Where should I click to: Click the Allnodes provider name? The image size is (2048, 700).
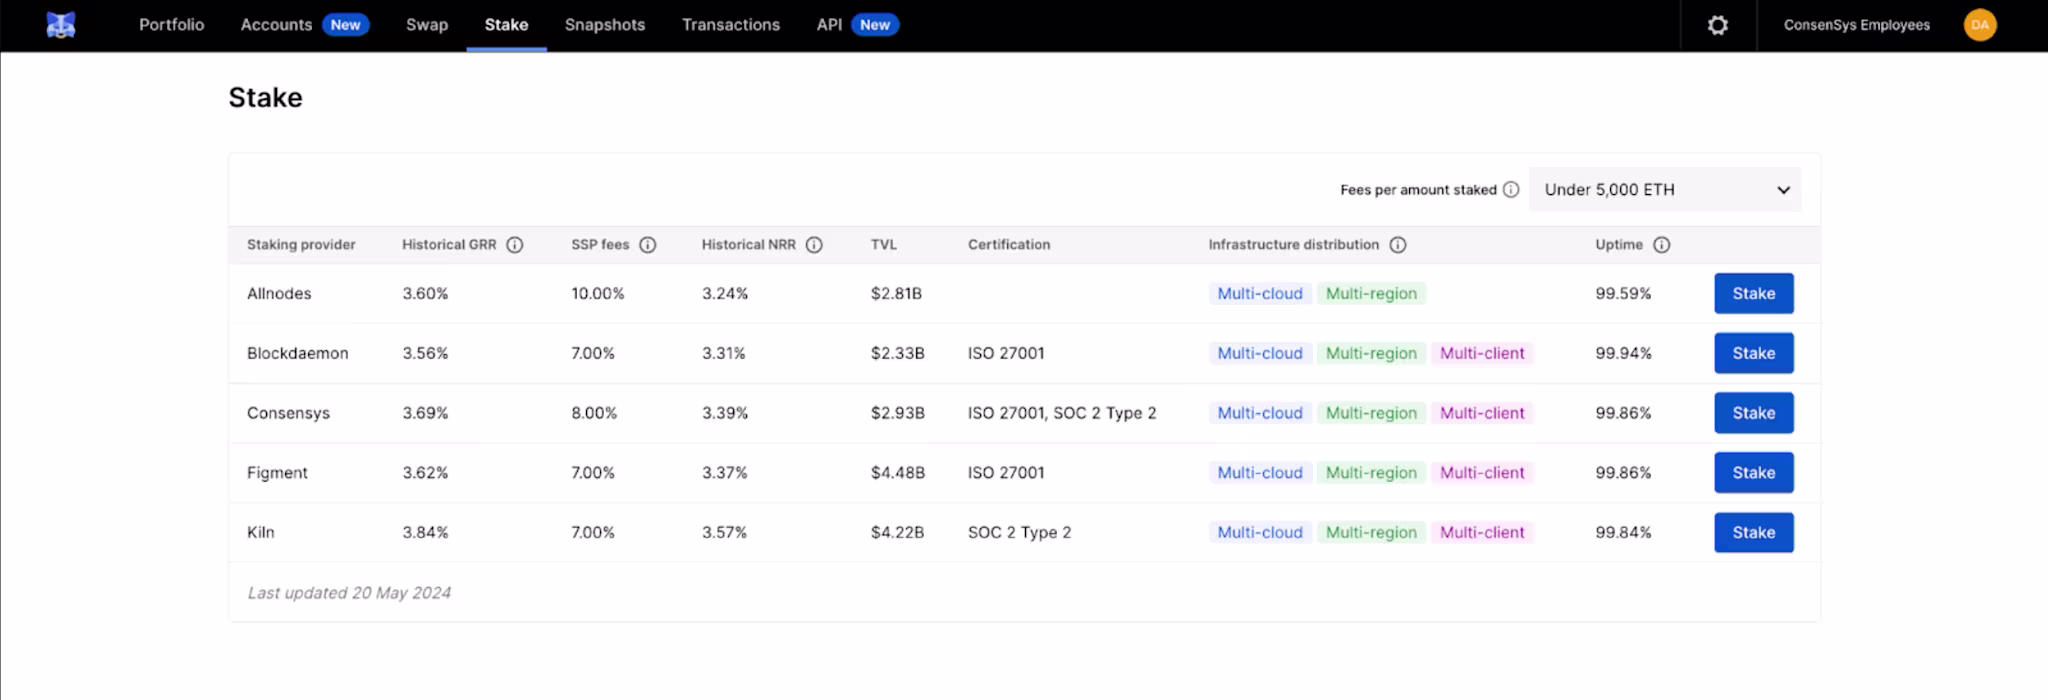279,294
